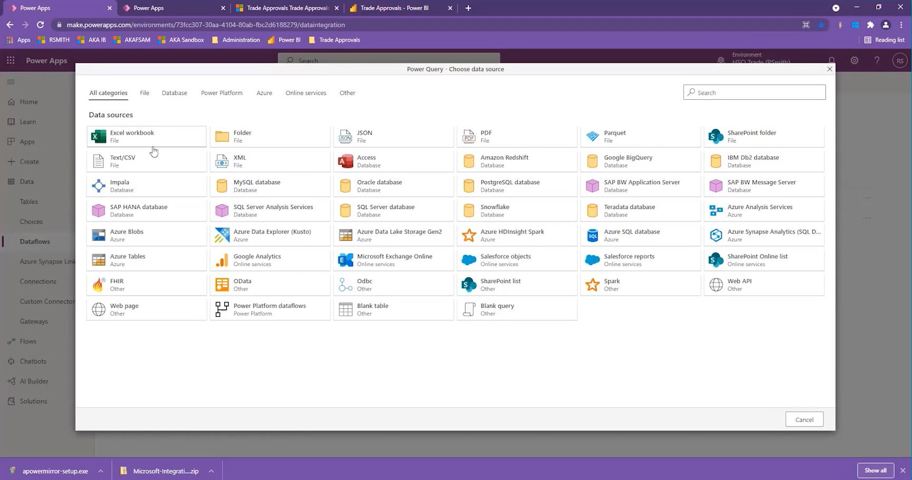Choose the Parquet connector icon
The image size is (912, 480).
tap(592, 137)
